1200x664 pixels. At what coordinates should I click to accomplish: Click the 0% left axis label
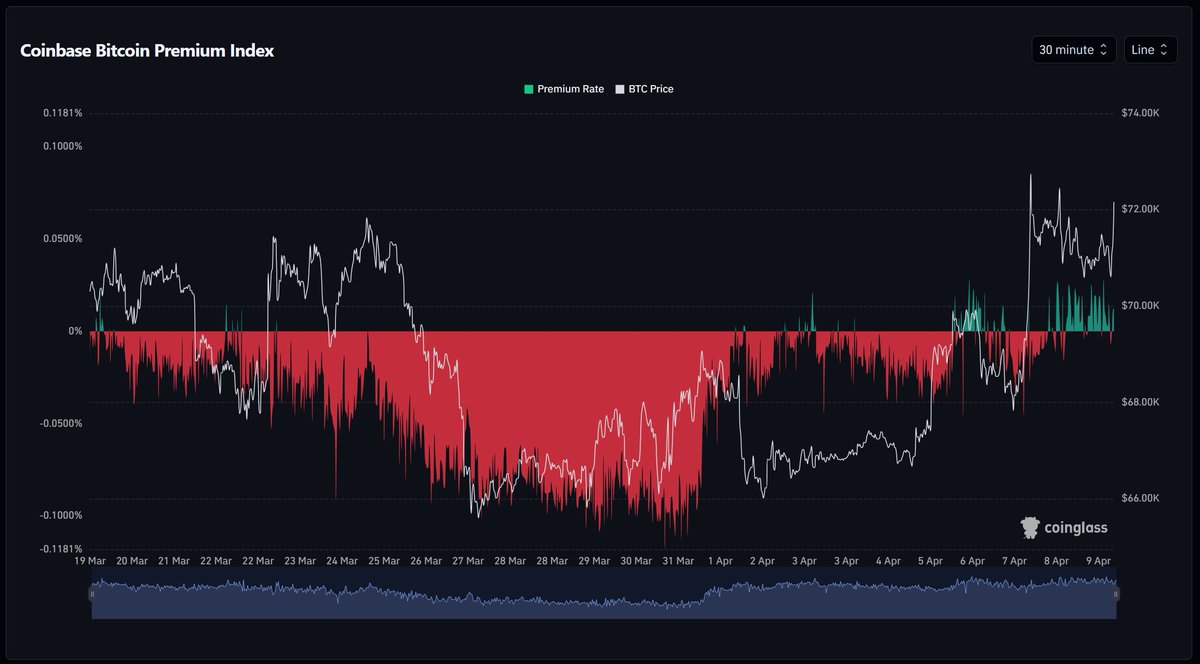[75, 331]
